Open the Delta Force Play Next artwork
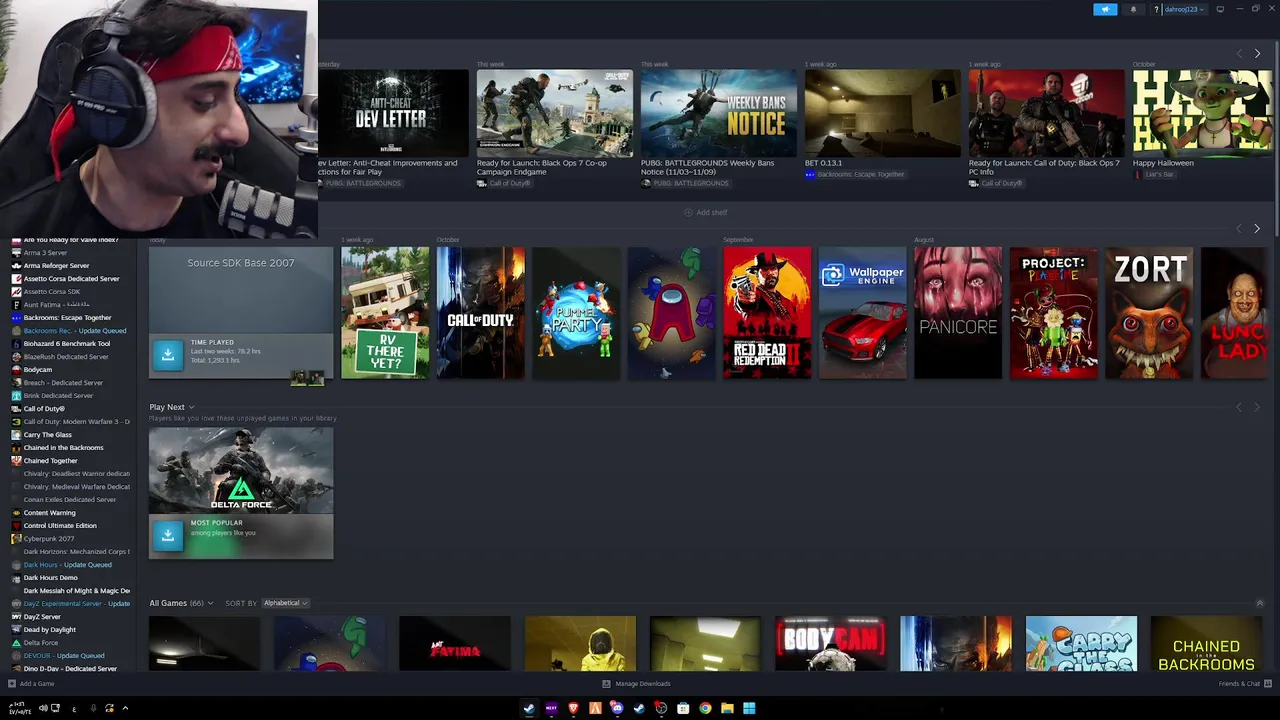Image resolution: width=1280 pixels, height=720 pixels. pyautogui.click(x=241, y=471)
